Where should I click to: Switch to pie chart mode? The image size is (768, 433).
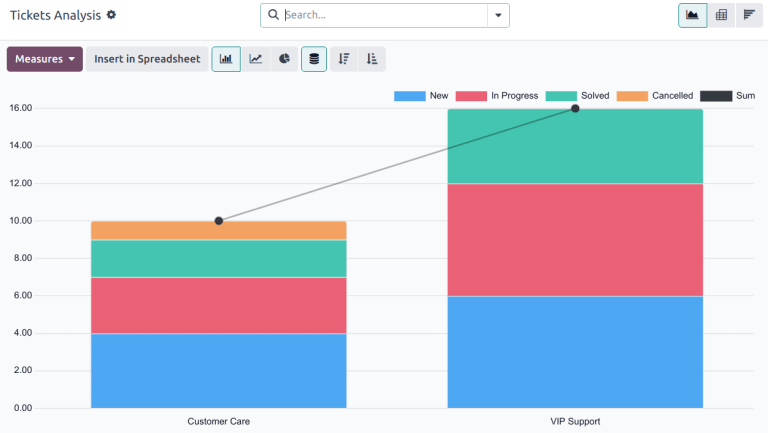pyautogui.click(x=285, y=59)
